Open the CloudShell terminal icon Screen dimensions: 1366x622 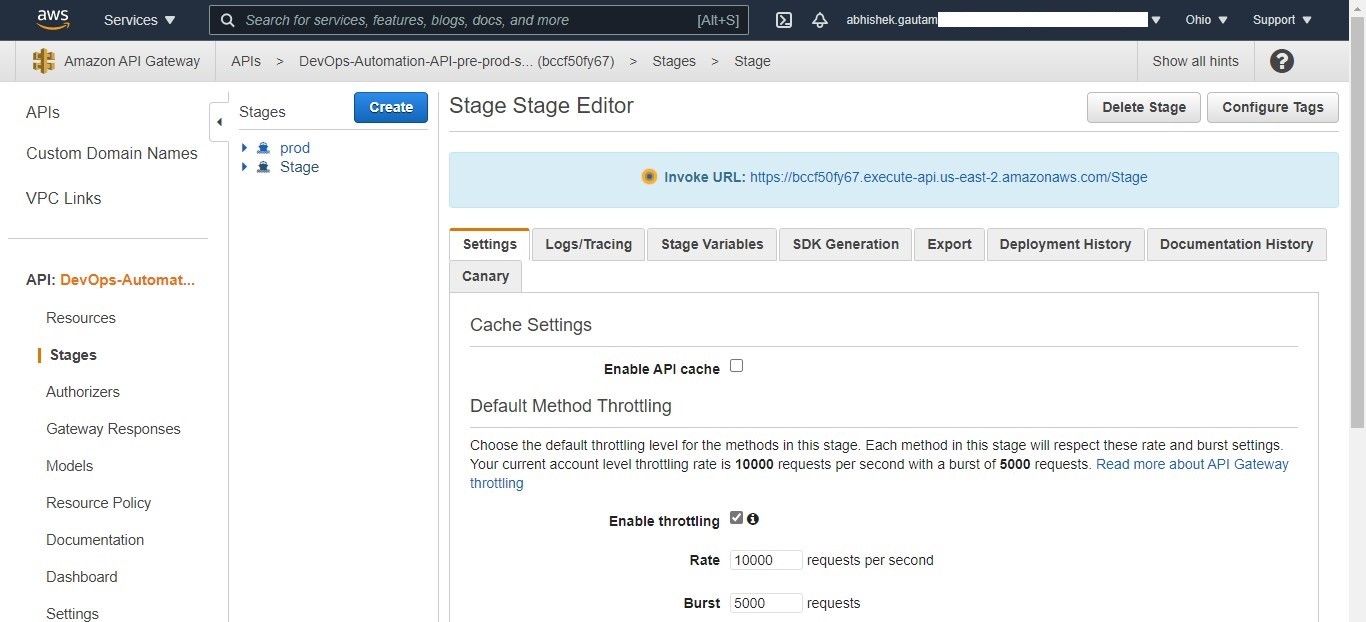pyautogui.click(x=784, y=20)
